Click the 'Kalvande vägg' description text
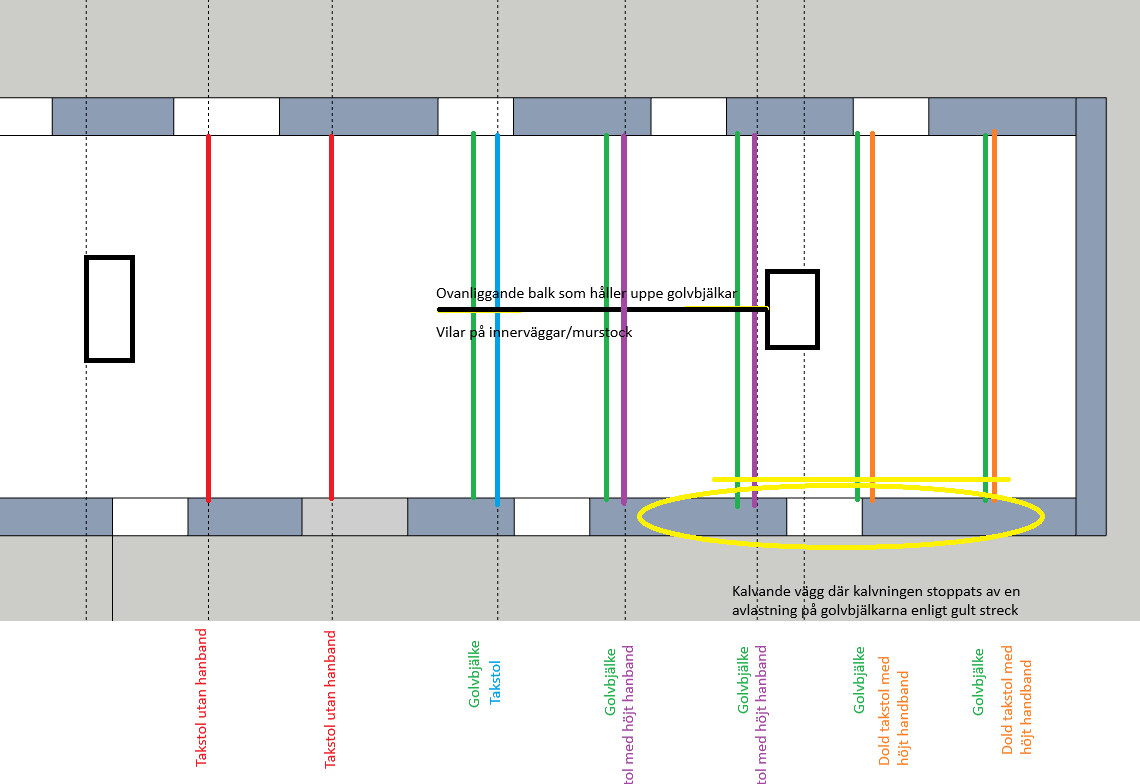1140x784 pixels. tap(875, 600)
